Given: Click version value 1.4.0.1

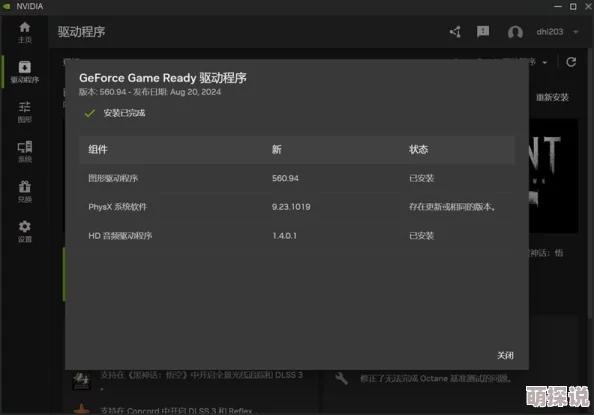Looking at the screenshot, I should pyautogui.click(x=284, y=236).
